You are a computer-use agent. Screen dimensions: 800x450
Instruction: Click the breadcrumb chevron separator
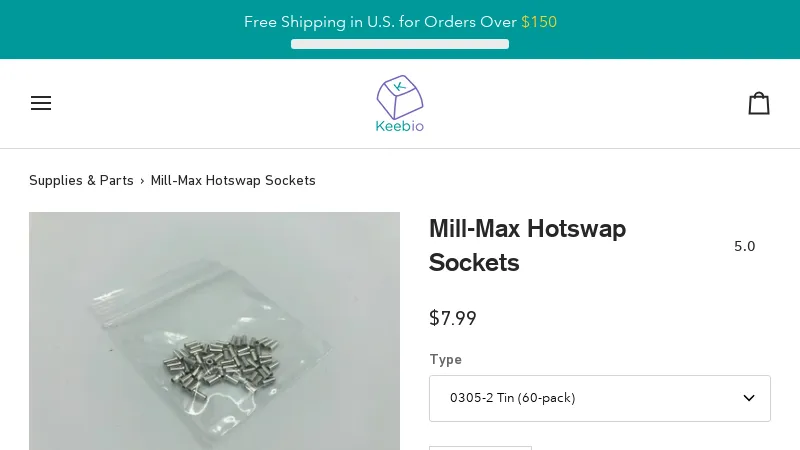click(x=142, y=181)
